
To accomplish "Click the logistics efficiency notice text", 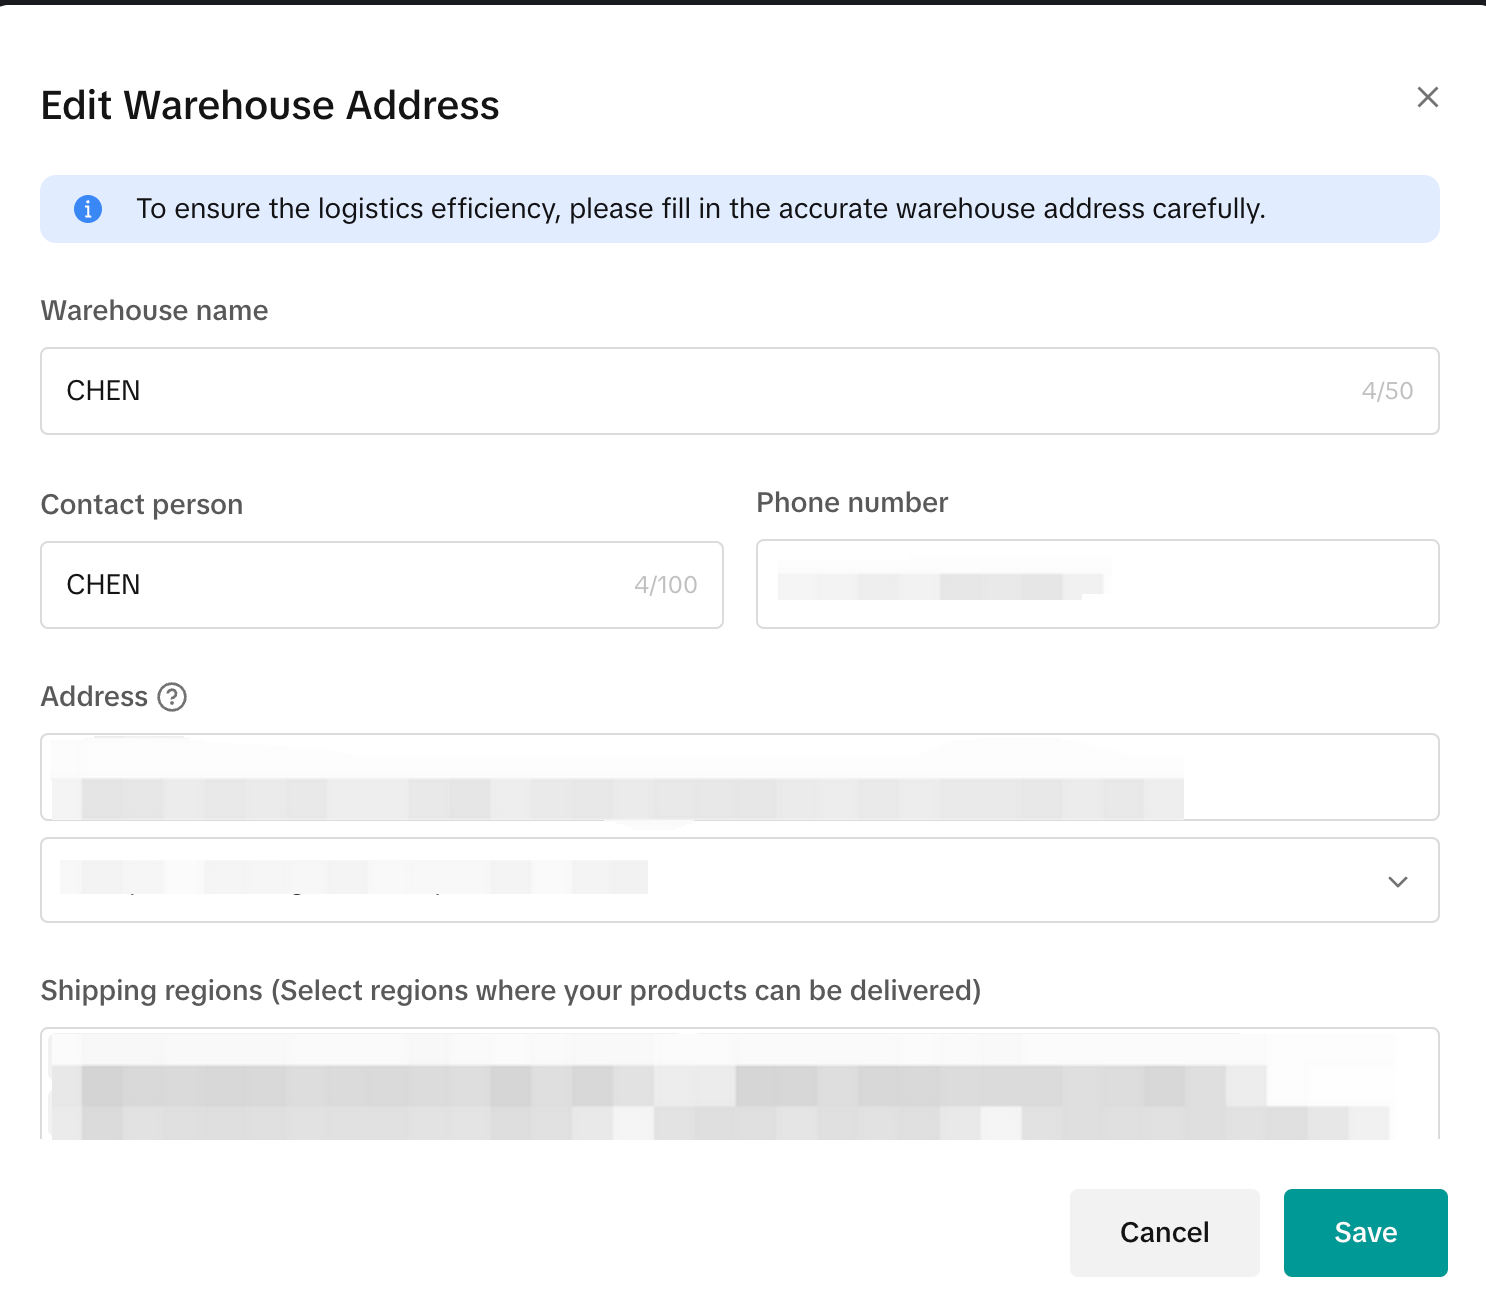I will click(700, 209).
